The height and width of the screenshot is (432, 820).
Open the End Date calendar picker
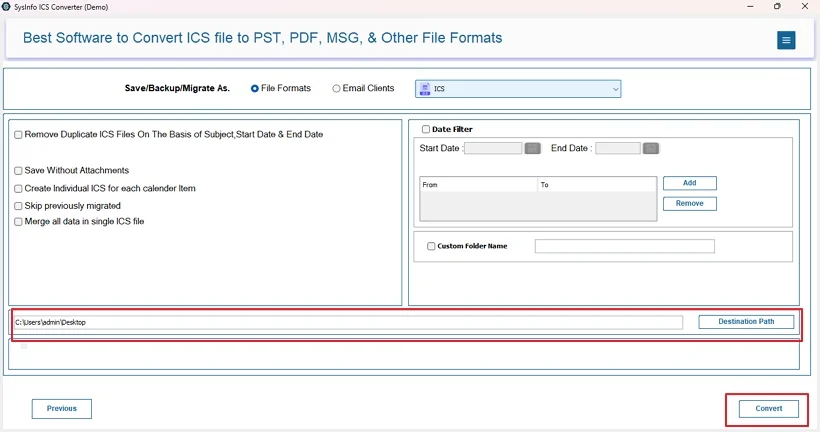(651, 149)
